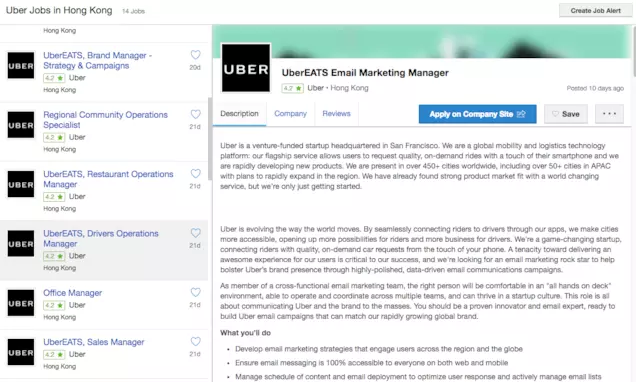The height and width of the screenshot is (382, 636).
Task: Click 4.2 rating badge on Brand Manager listing
Action: pos(54,78)
